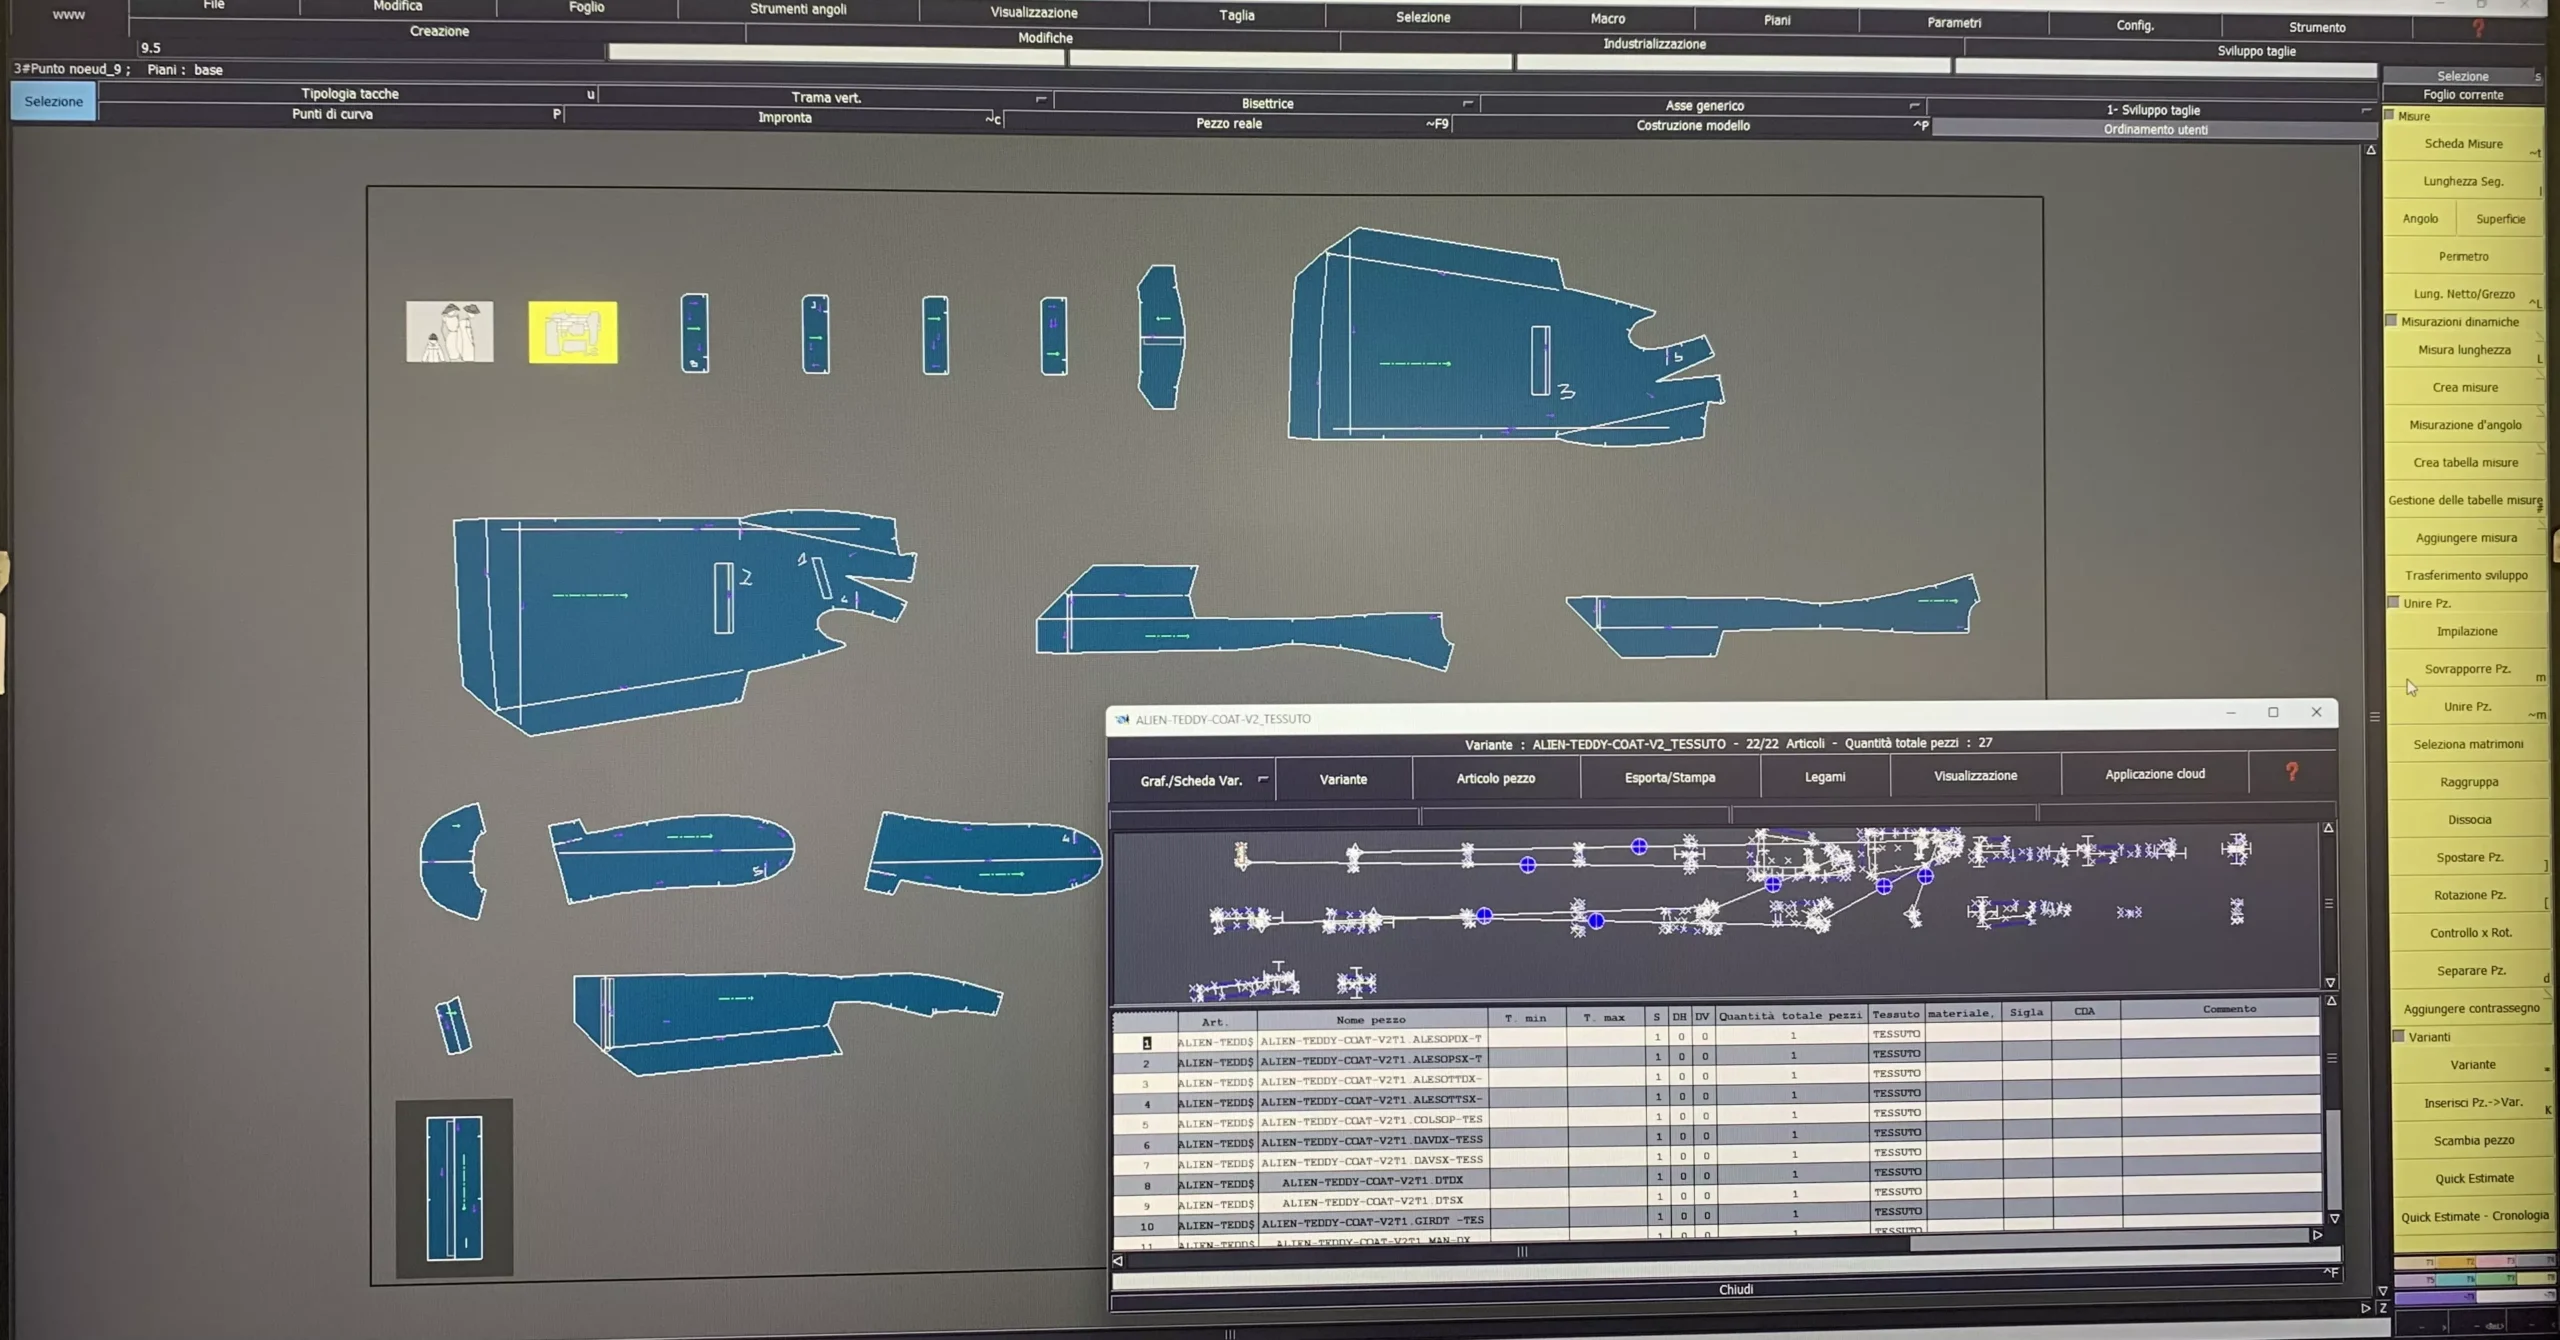The image size is (2560, 1340).
Task: Click the Chiudi button
Action: pyautogui.click(x=1735, y=1289)
